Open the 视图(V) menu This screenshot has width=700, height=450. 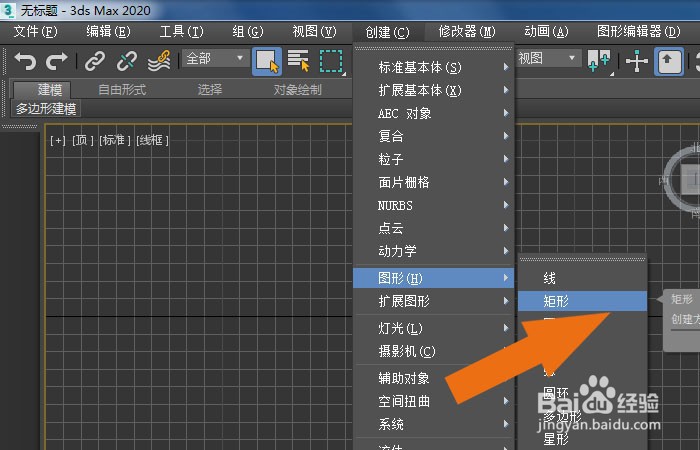314,32
